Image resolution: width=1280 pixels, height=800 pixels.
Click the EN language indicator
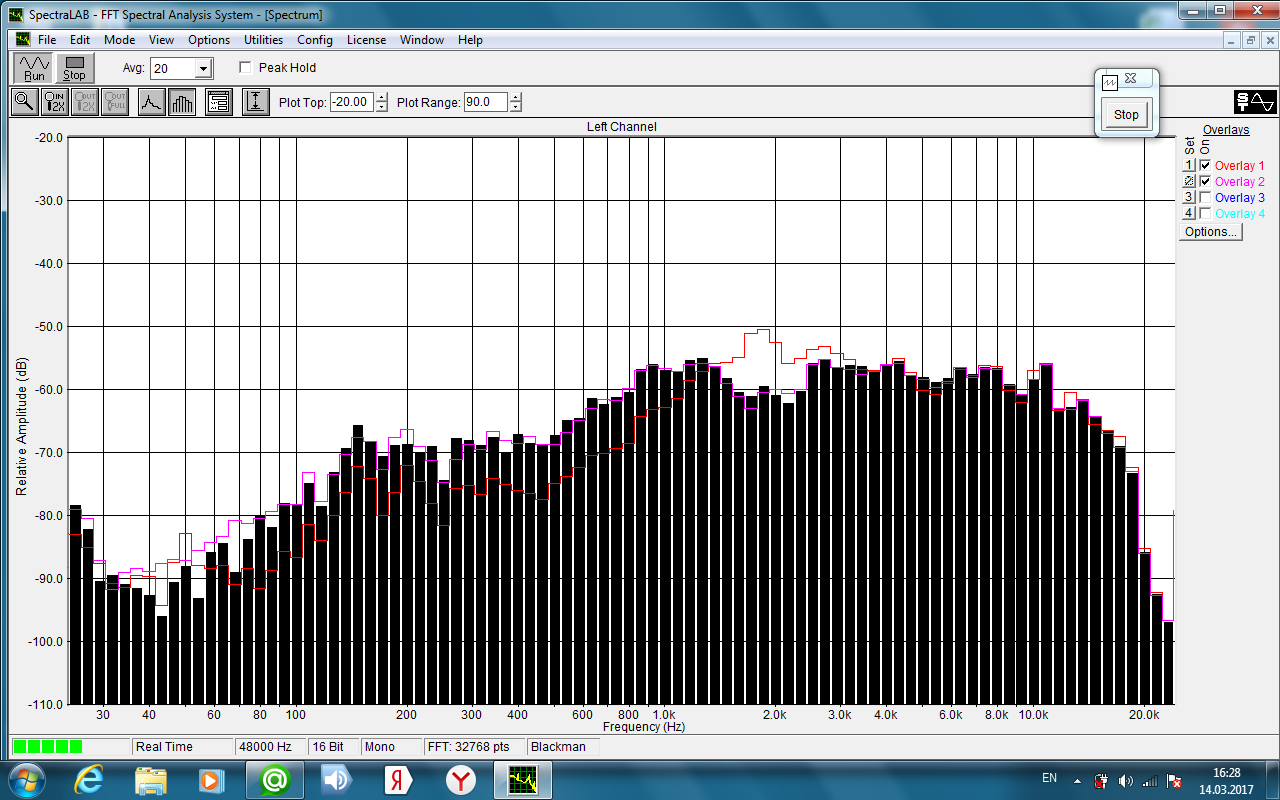coord(1049,778)
